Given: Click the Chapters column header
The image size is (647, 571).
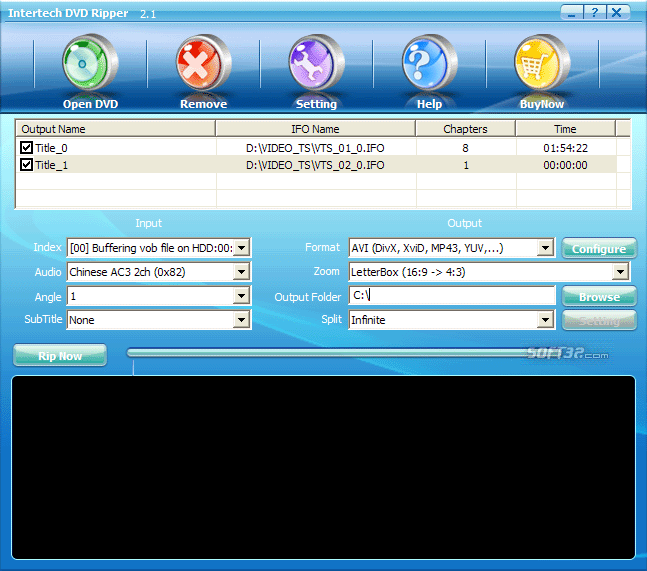Looking at the screenshot, I should click(x=465, y=129).
